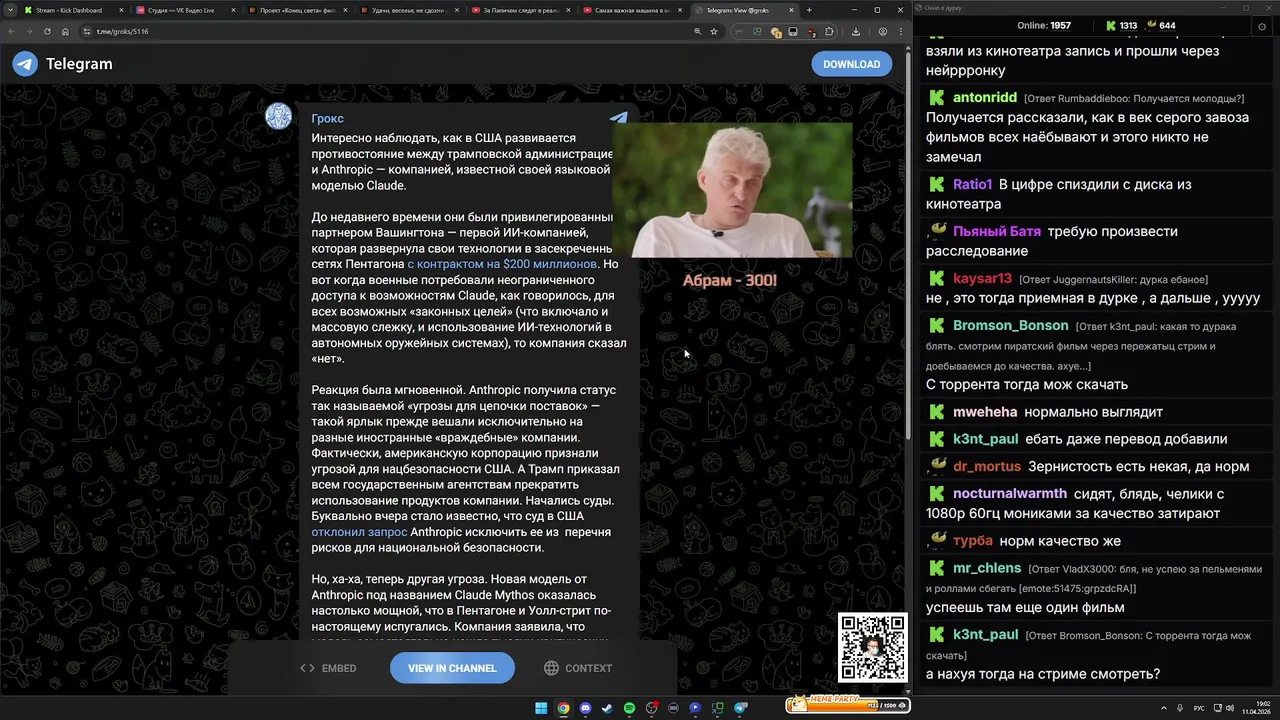Viewport: 1280px width, 720px height.
Task: Open OBS Studio from the taskbar
Action: pyautogui.click(x=651, y=708)
